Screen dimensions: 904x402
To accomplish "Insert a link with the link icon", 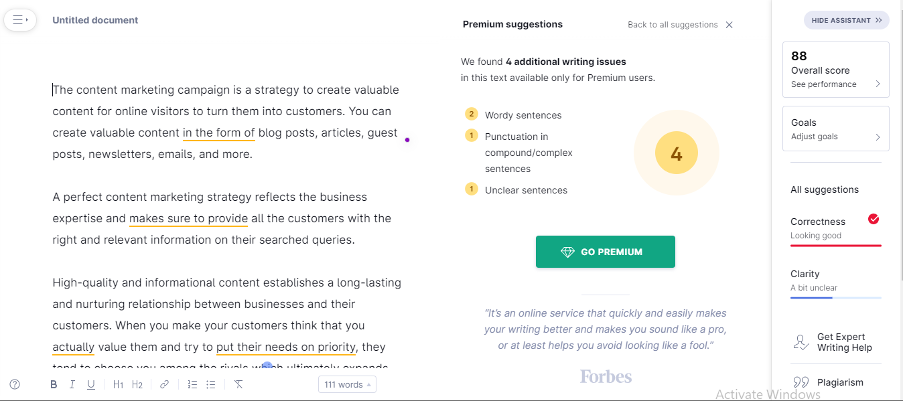I will pos(164,384).
